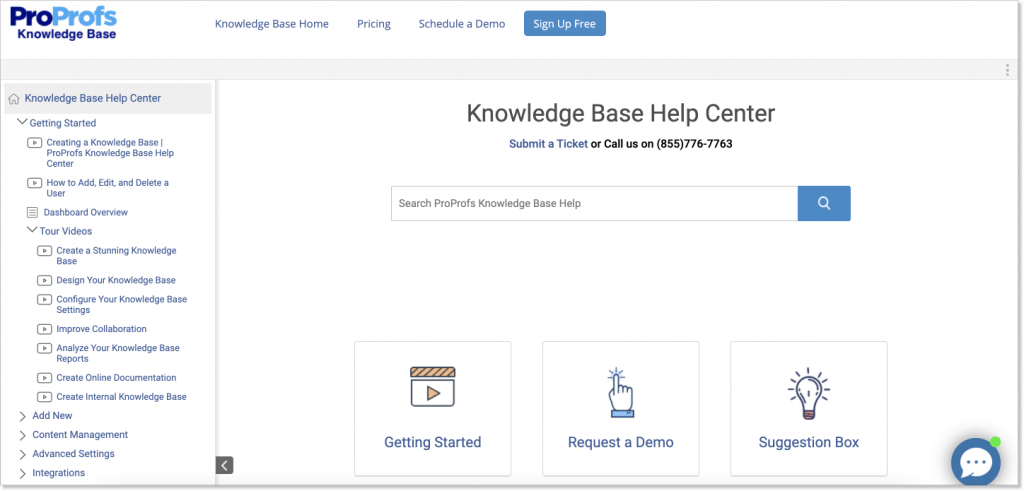This screenshot has width=1024, height=491.
Task: Click video icon beside Create Online Documentation
Action: (x=44, y=378)
